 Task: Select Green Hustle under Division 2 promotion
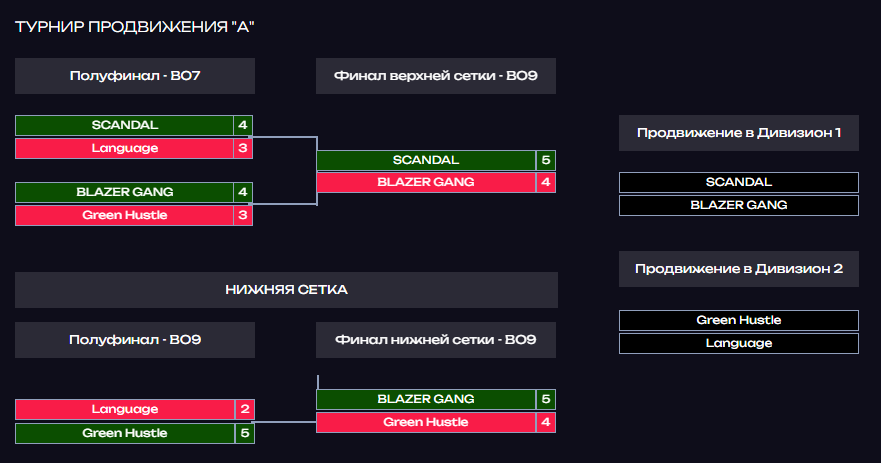pos(739,320)
